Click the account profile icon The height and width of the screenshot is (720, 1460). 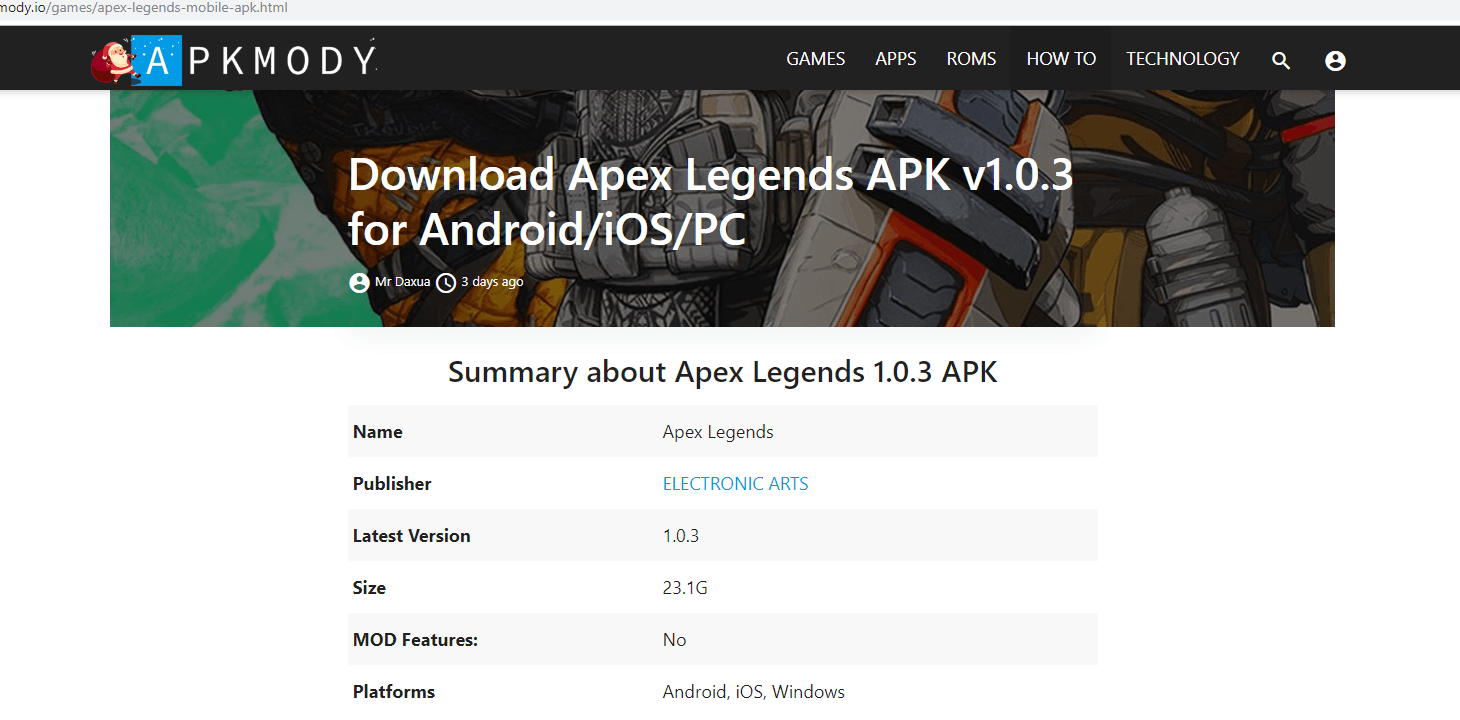tap(1335, 60)
